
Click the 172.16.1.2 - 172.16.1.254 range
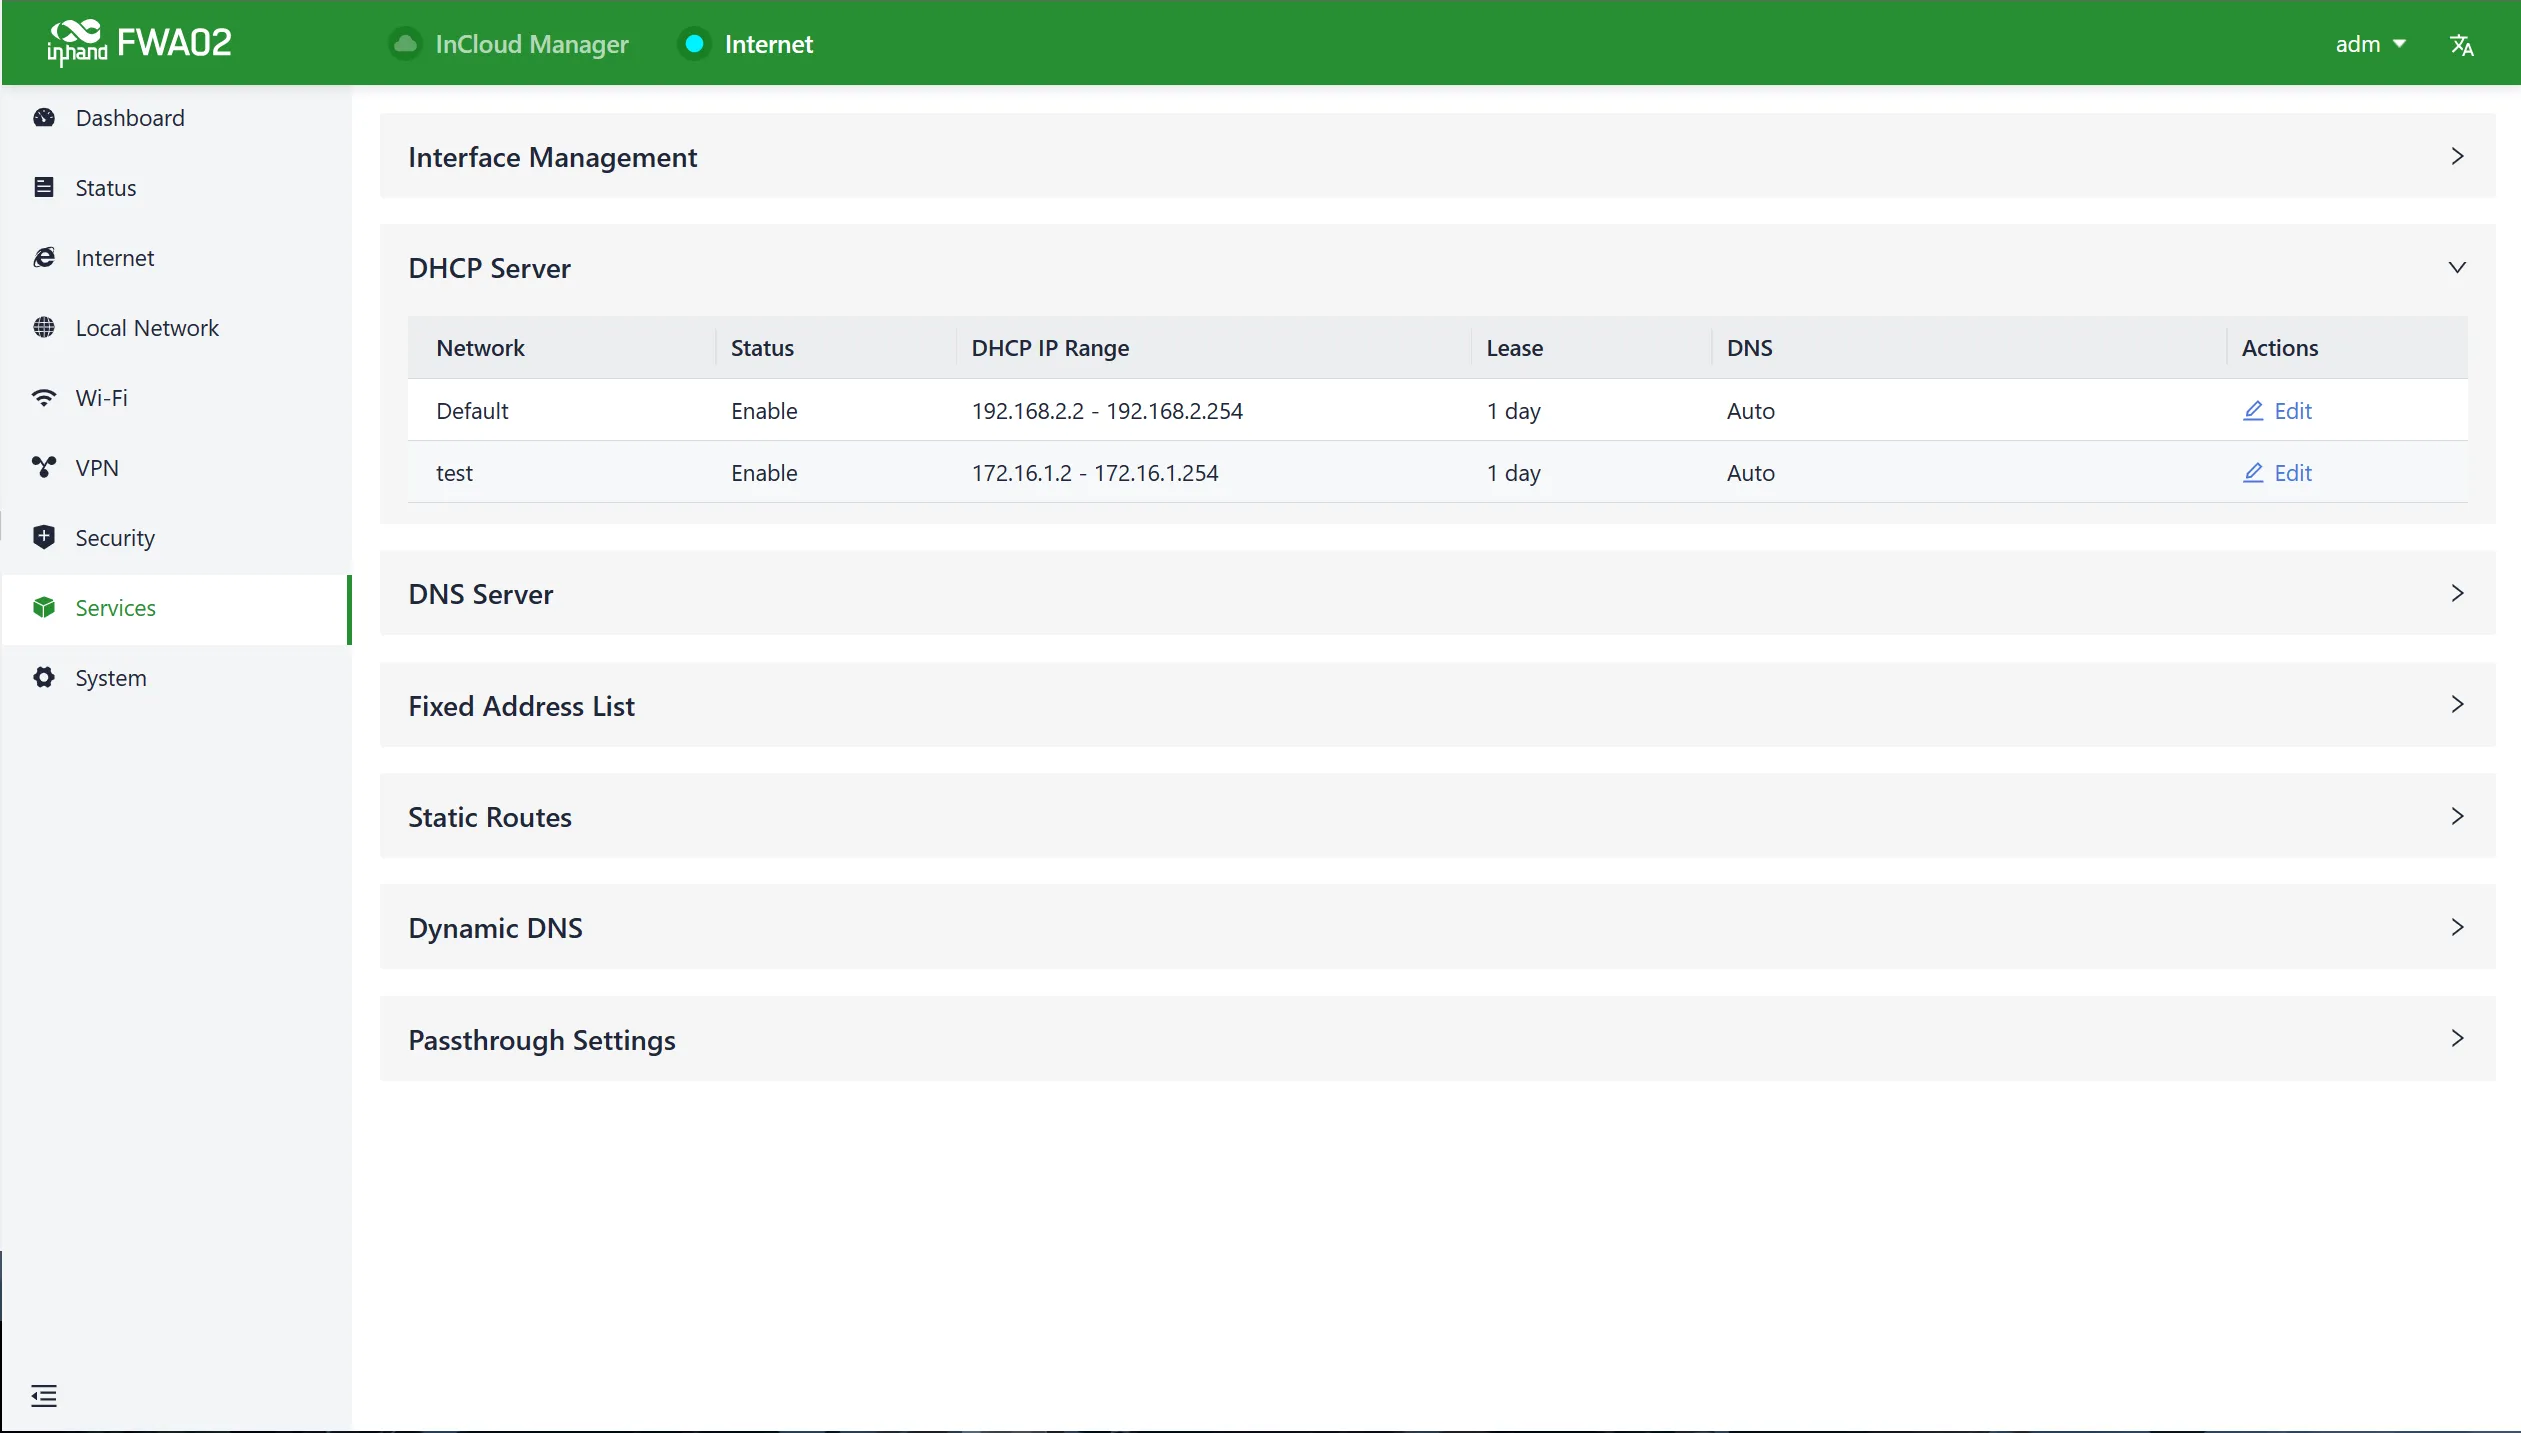tap(1095, 473)
